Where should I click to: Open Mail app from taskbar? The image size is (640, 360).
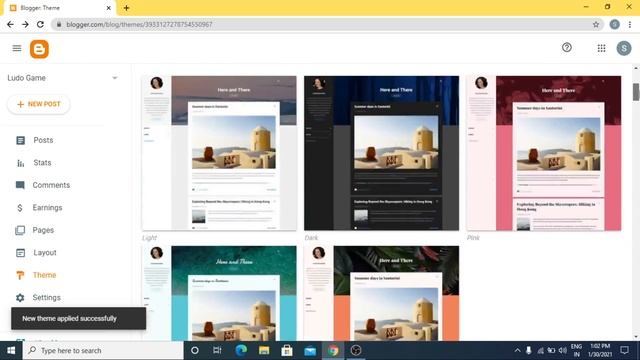click(x=310, y=351)
